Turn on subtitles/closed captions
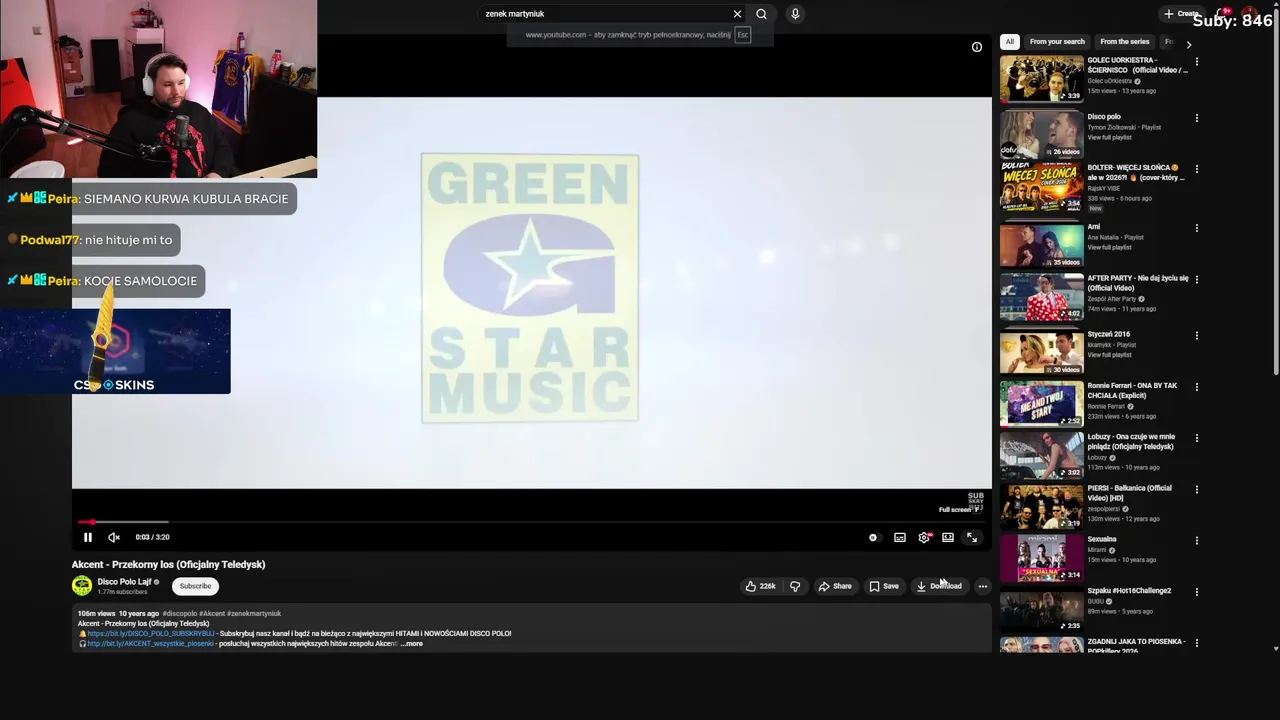 coord(900,538)
